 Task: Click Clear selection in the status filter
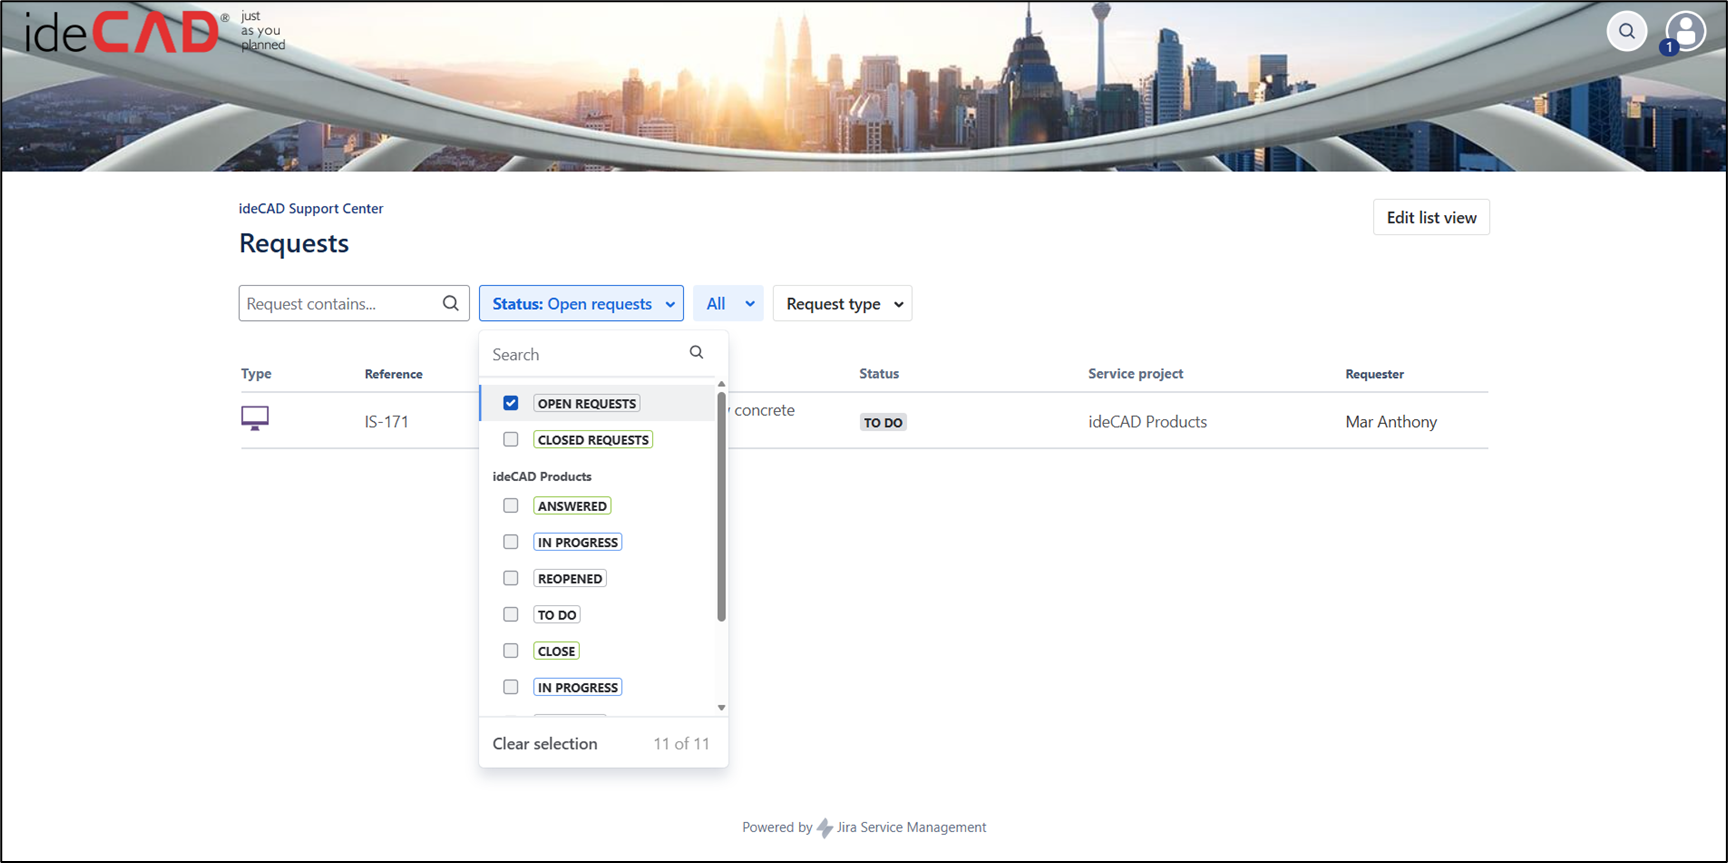click(545, 743)
